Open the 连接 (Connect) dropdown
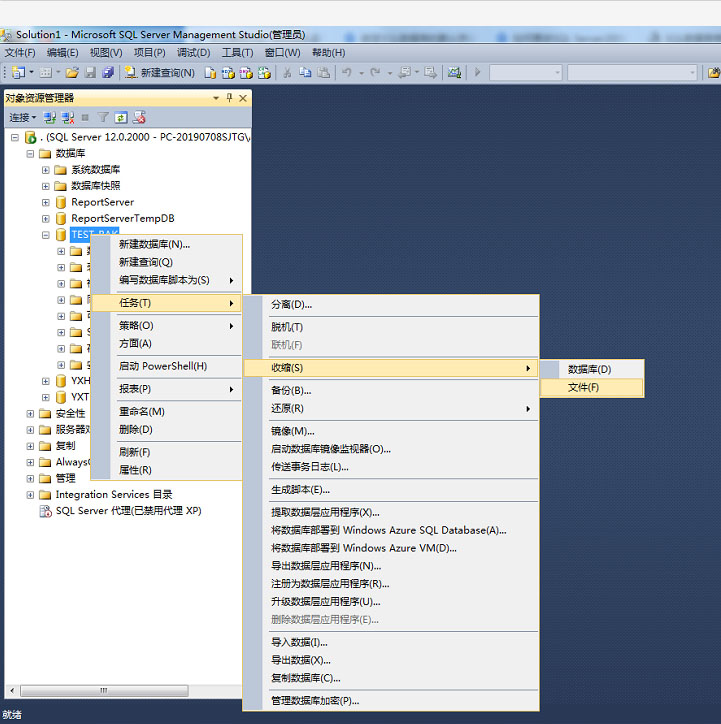 (22, 117)
